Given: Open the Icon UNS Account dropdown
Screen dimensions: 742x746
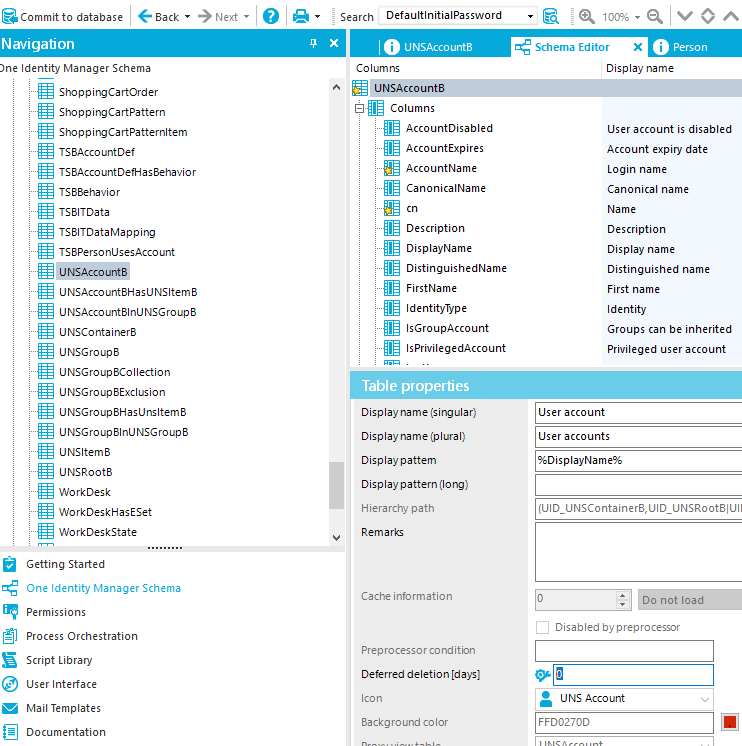Looking at the screenshot, I should pos(704,699).
